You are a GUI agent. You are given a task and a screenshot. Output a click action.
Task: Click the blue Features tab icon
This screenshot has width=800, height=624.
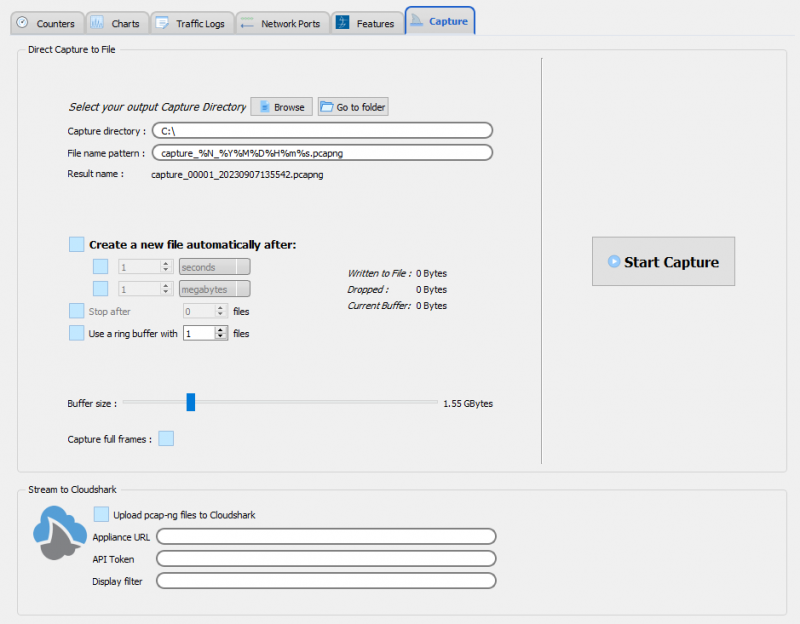342,23
